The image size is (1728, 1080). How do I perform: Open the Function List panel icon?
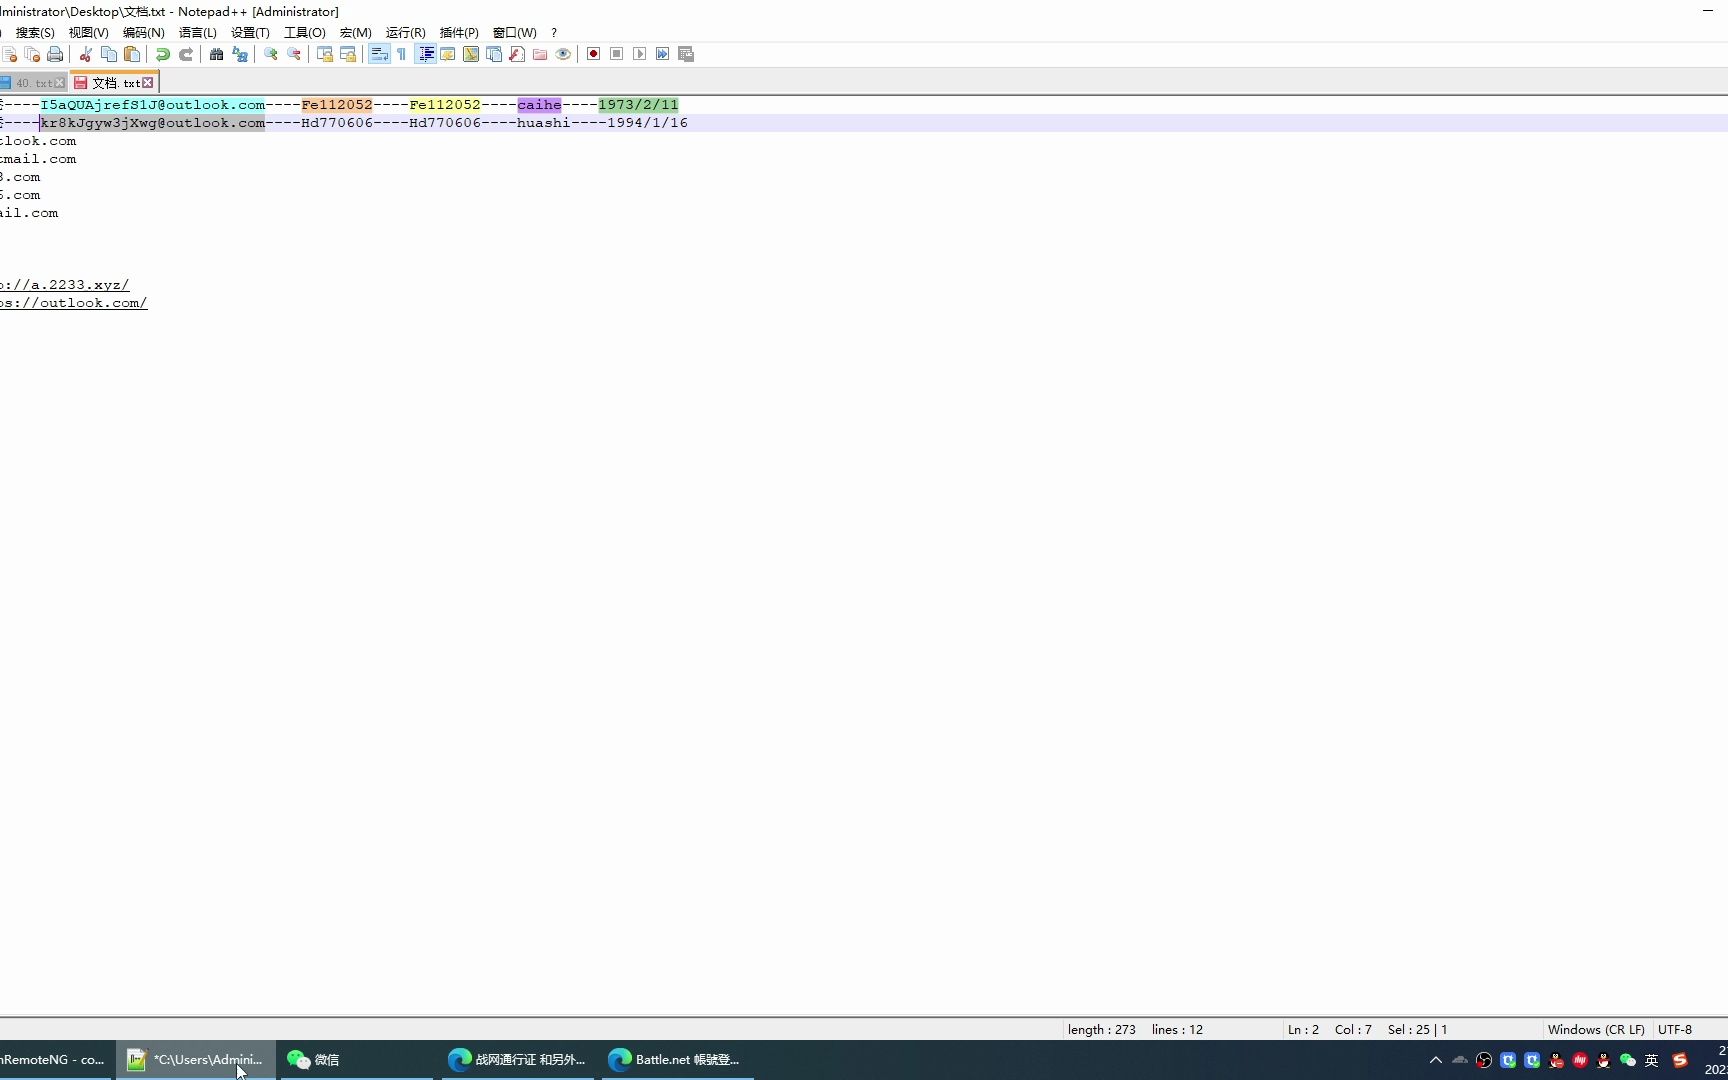[x=517, y=54]
